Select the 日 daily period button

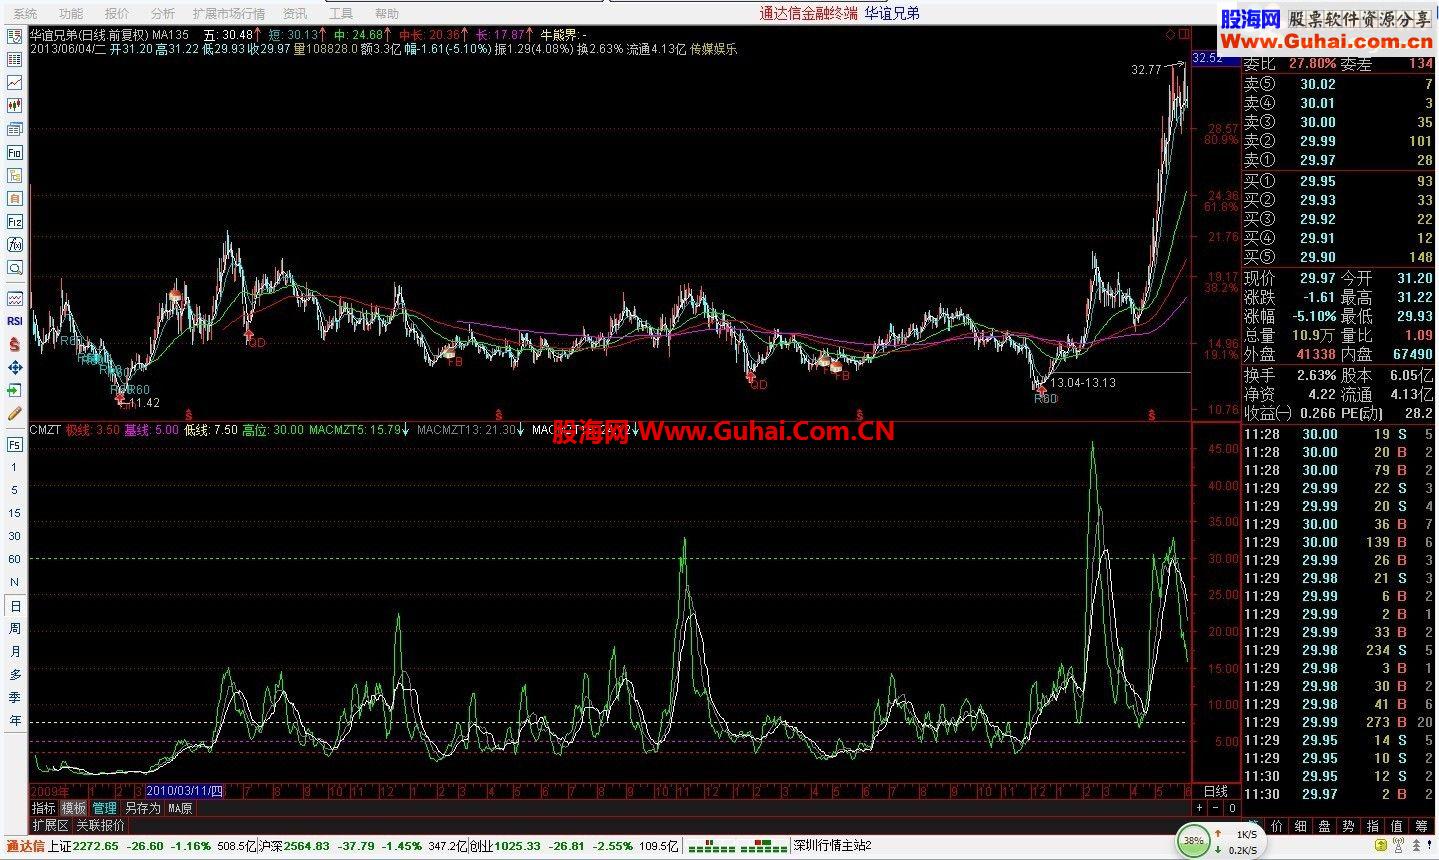15,605
